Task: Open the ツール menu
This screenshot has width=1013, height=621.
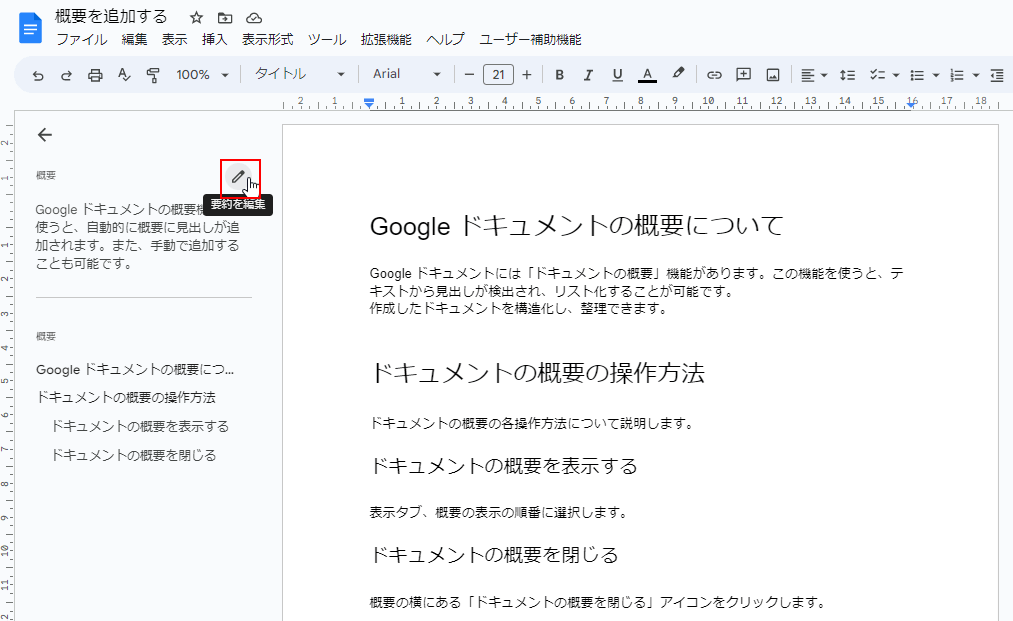Action: pos(327,39)
